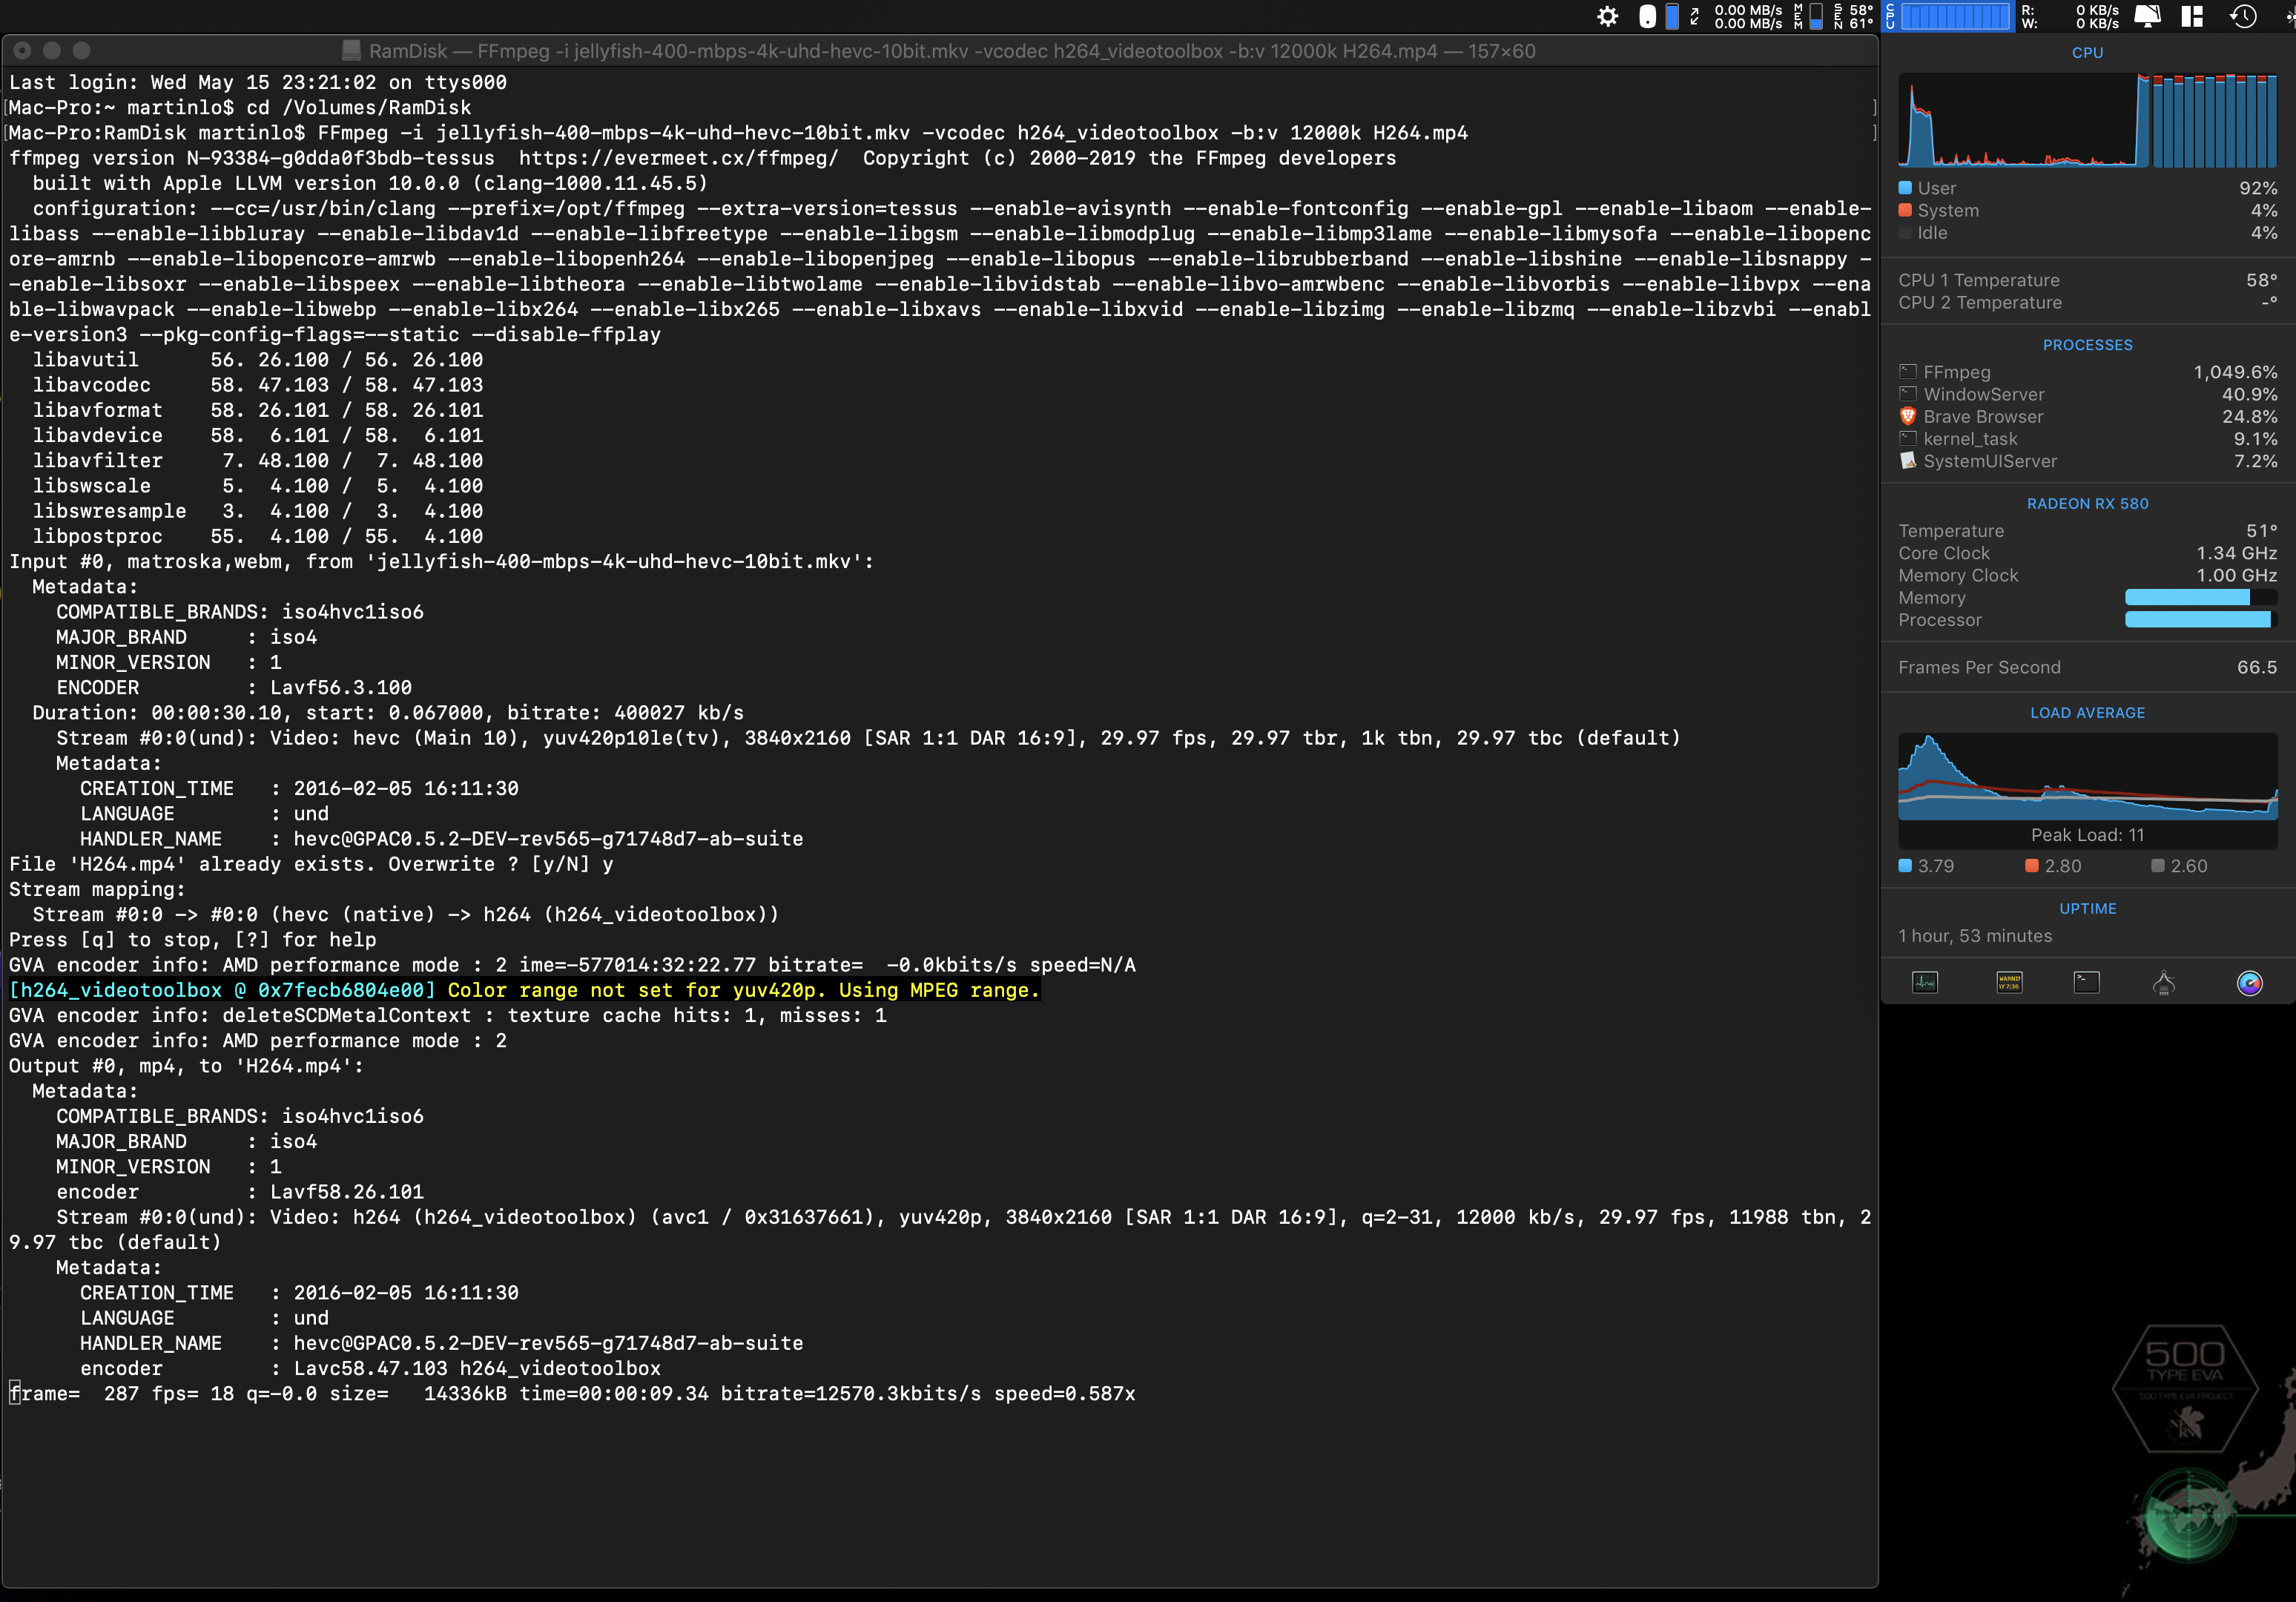Select kernel_task process row

(2087, 439)
